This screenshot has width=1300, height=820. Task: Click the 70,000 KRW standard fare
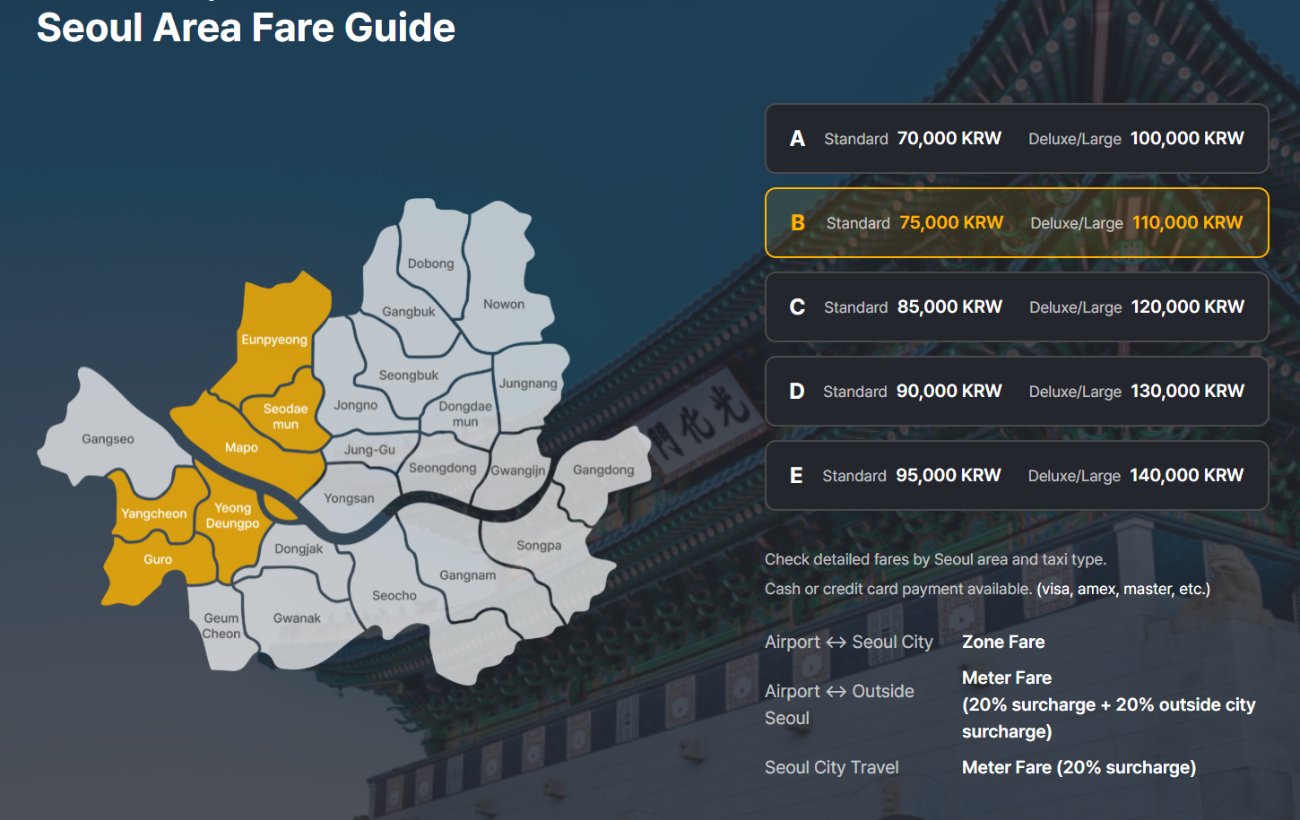click(949, 139)
